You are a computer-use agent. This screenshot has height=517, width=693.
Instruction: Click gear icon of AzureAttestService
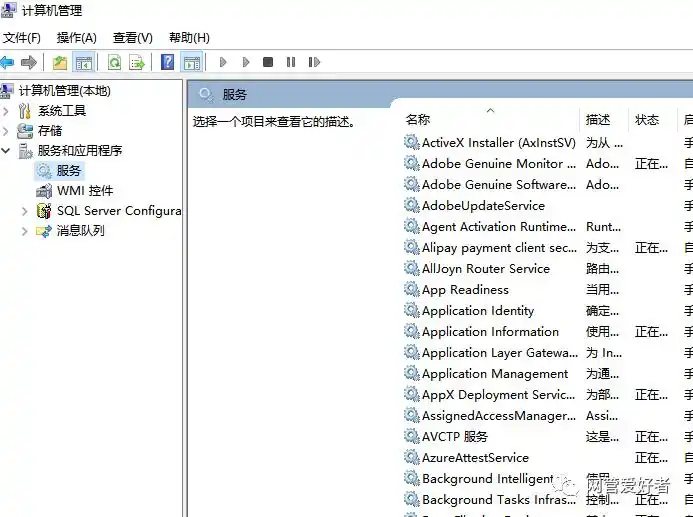pos(411,457)
